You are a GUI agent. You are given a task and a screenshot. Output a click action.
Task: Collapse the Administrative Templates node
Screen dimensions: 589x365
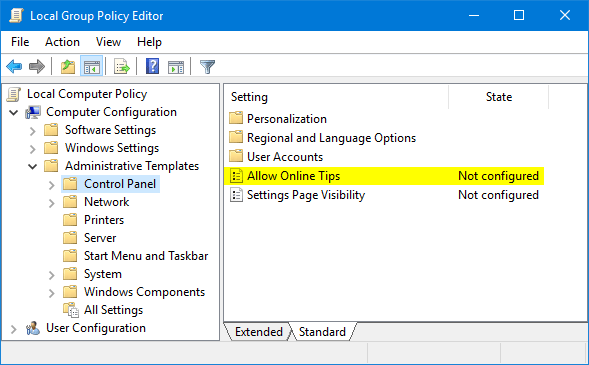point(33,166)
